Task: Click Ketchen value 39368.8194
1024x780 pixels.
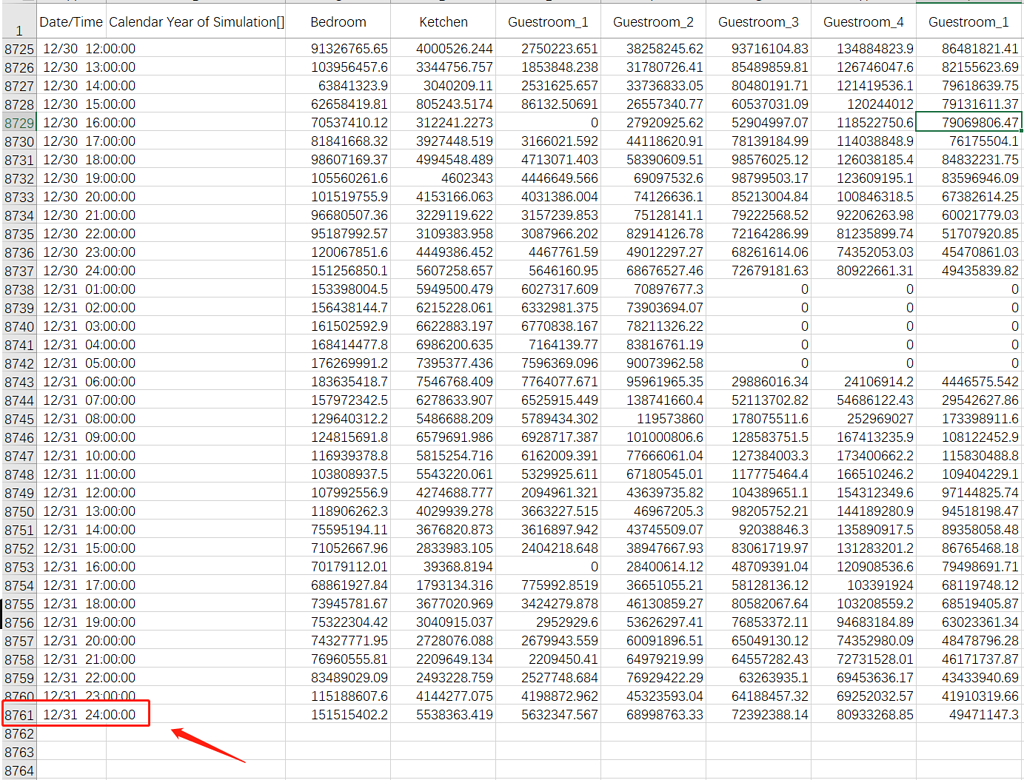Action: pos(443,566)
